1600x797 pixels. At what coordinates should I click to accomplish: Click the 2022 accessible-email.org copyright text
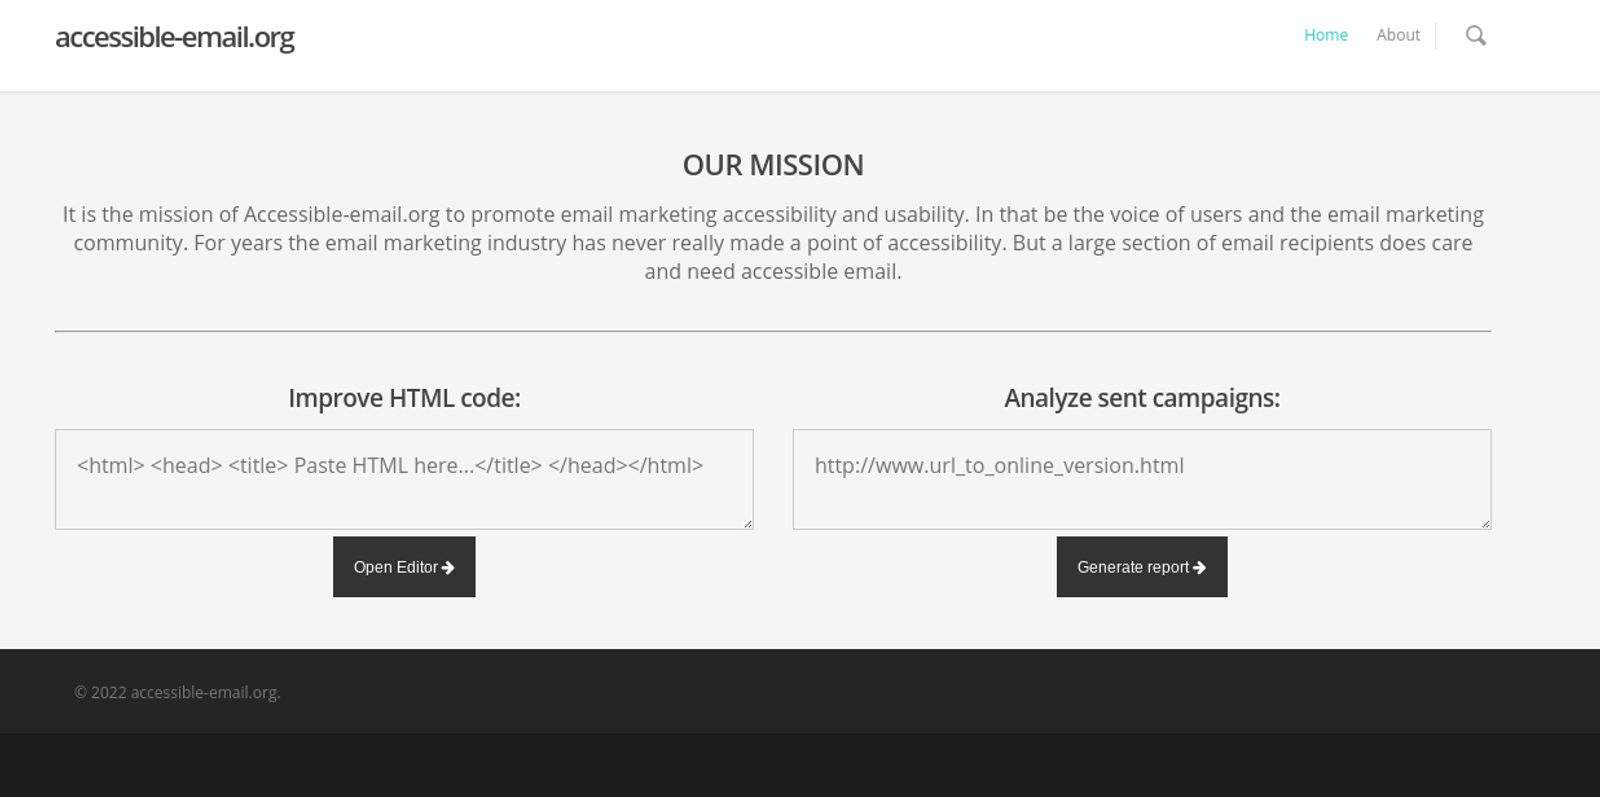[x=178, y=691]
